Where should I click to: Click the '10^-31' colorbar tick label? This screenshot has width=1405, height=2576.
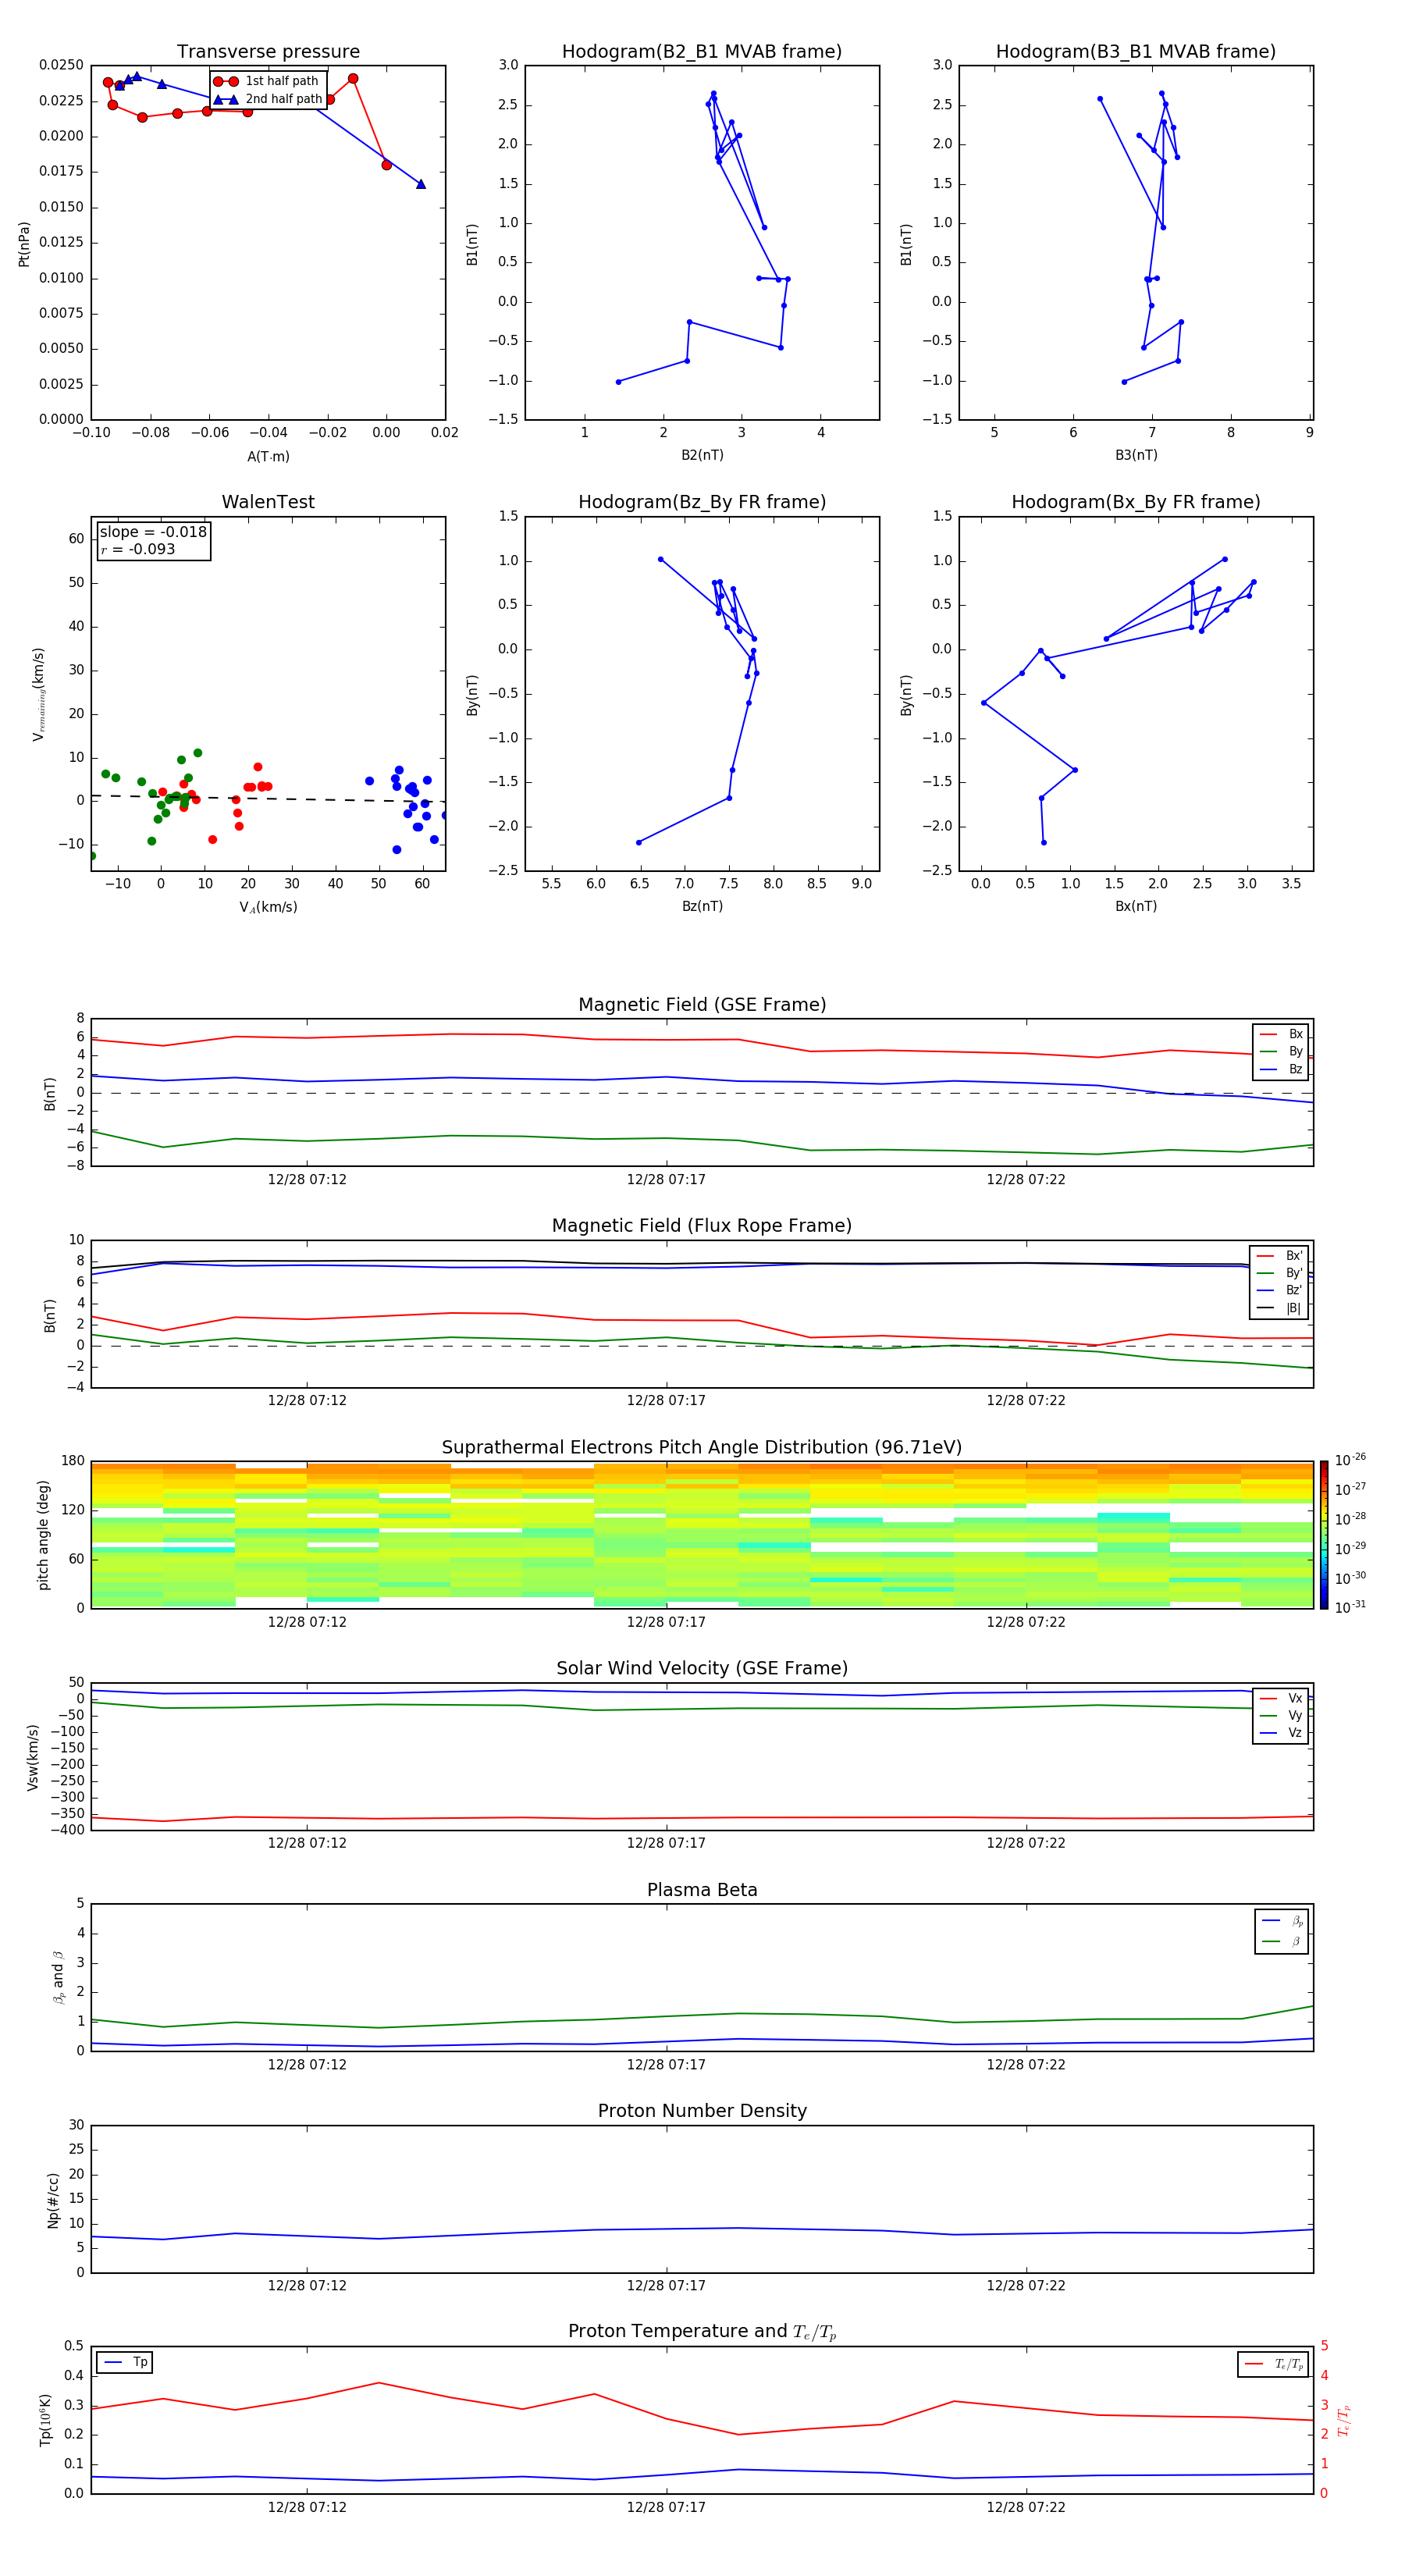click(1350, 1607)
